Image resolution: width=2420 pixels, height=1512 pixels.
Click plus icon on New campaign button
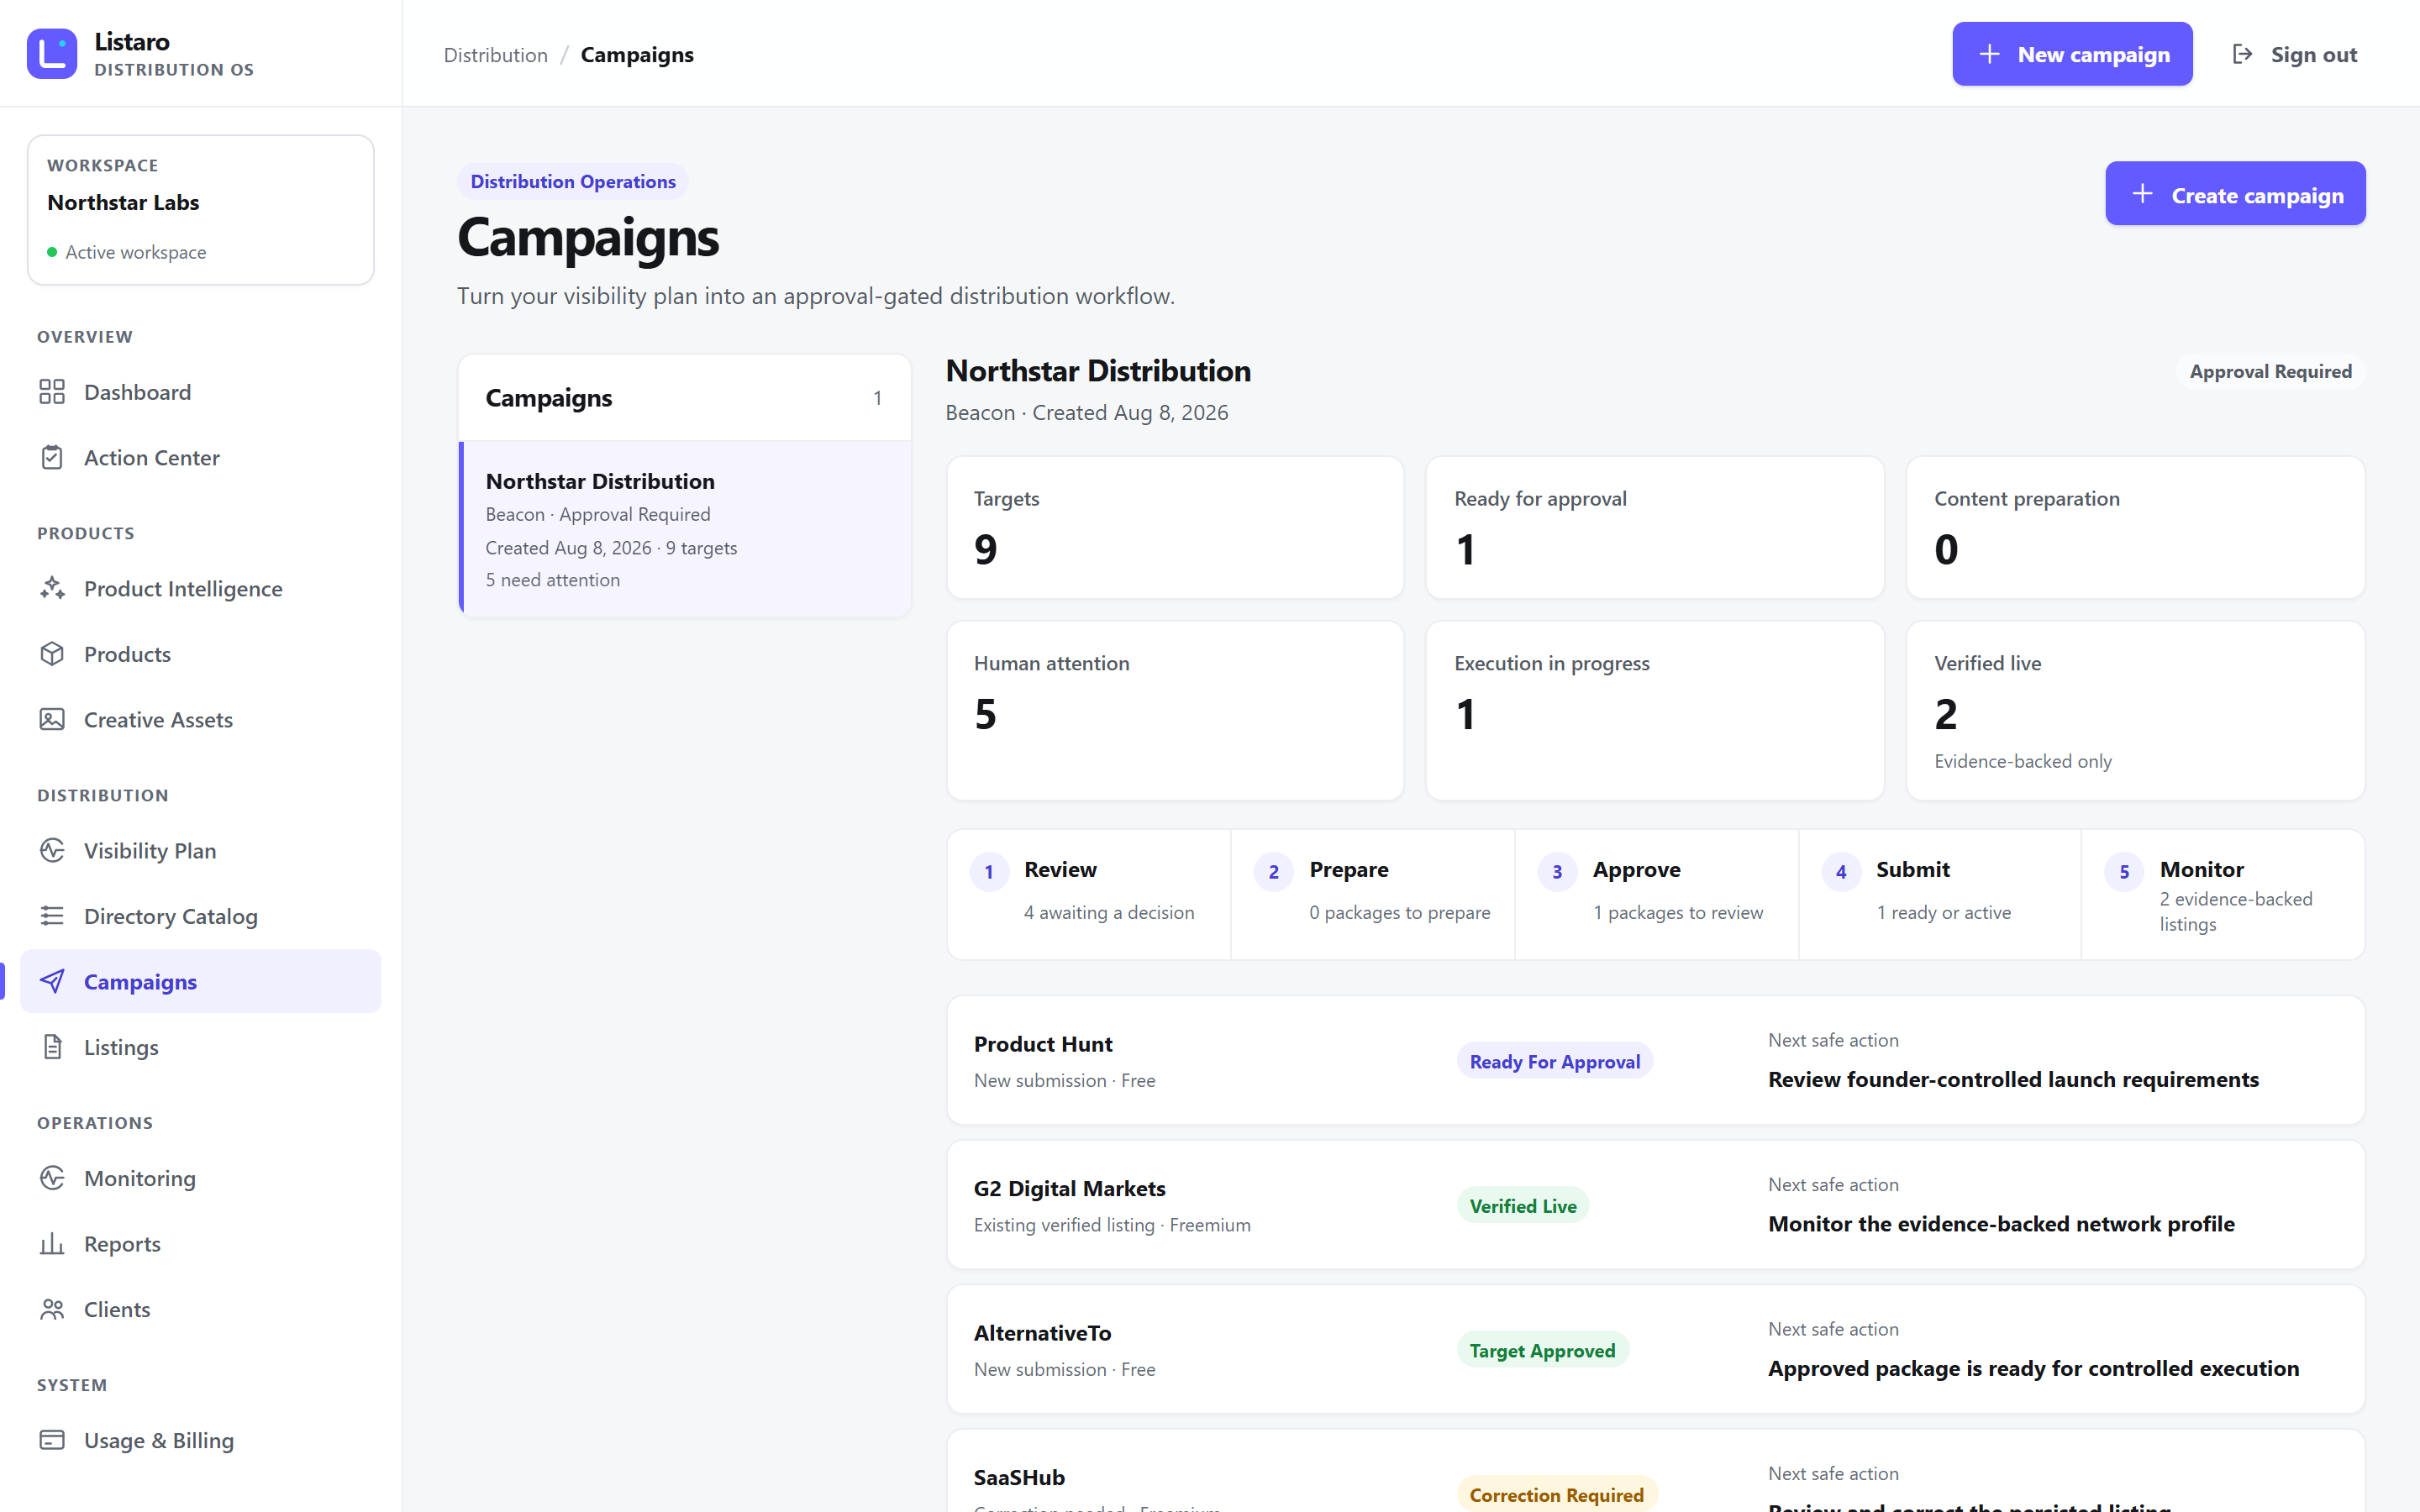click(x=1989, y=54)
